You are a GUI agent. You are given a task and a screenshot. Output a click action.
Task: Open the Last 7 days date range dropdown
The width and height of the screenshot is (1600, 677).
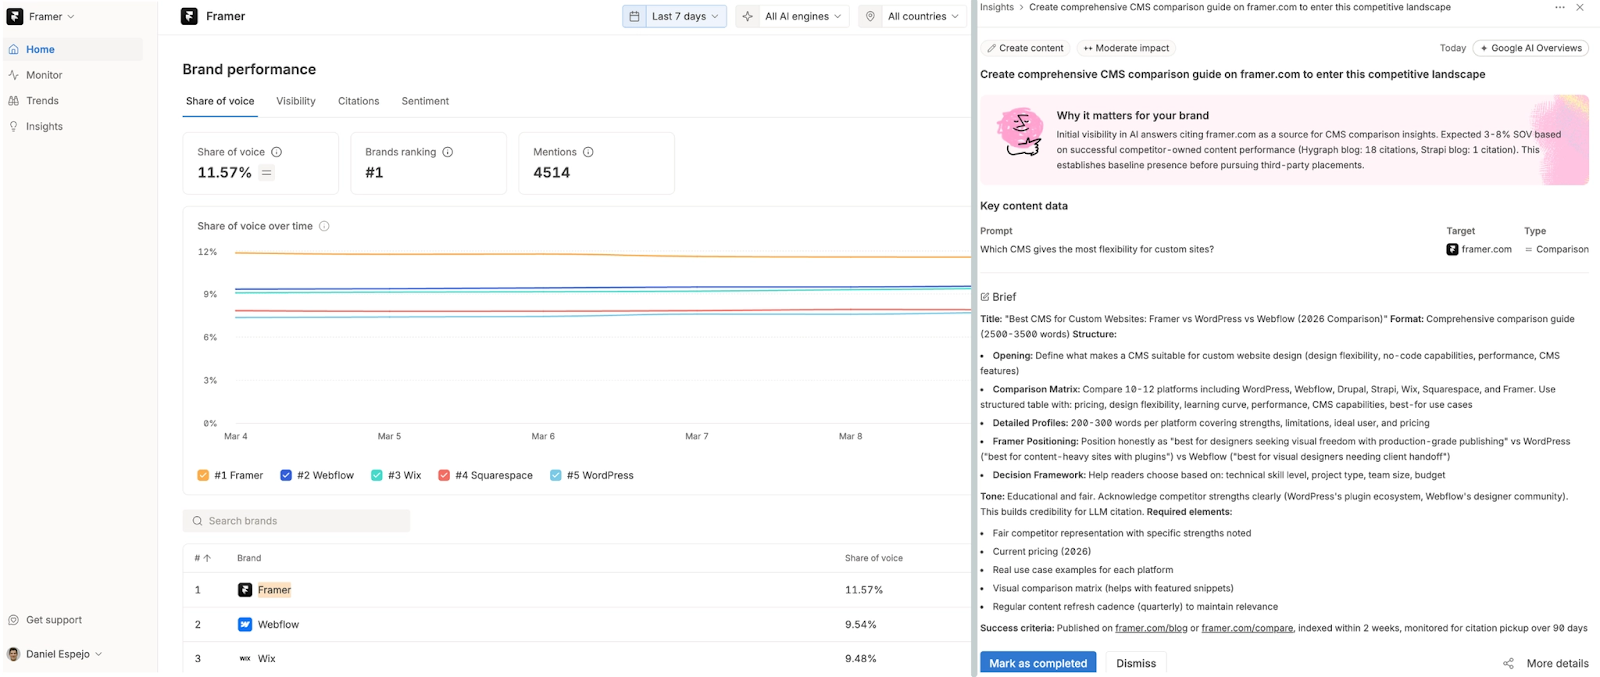(674, 16)
